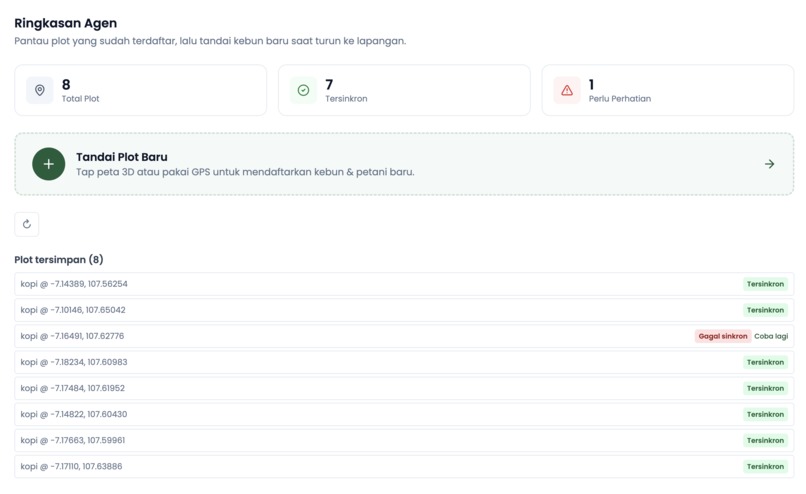Open the Tandai Plot Baru card
Viewport: 806px width, 494px height.
click(404, 164)
